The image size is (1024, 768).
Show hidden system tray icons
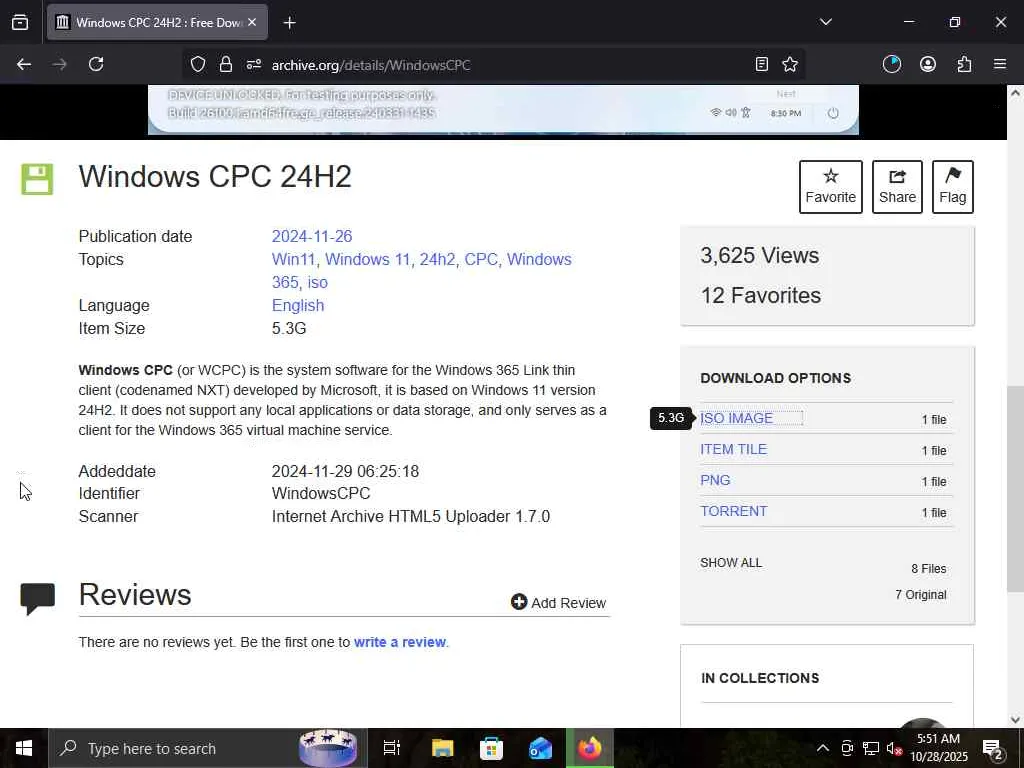823,748
